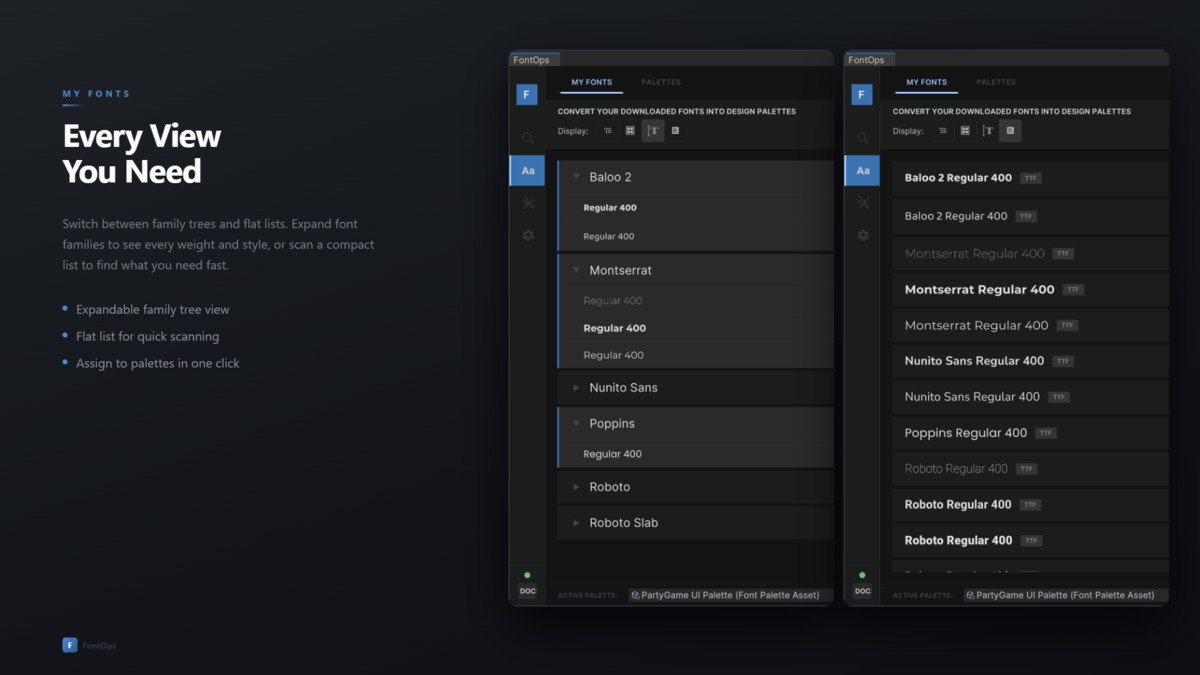Open settings gear in tree view panel sidebar
The image size is (1200, 675).
(528, 235)
